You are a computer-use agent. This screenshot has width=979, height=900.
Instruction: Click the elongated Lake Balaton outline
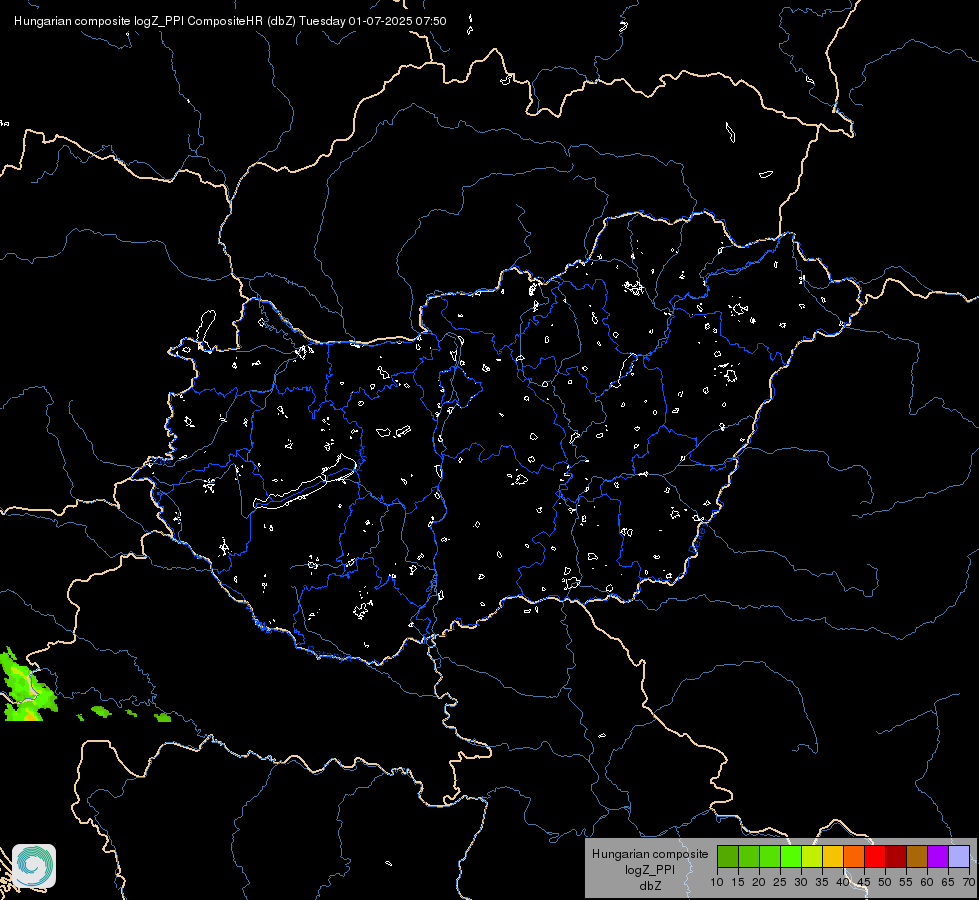tap(305, 483)
